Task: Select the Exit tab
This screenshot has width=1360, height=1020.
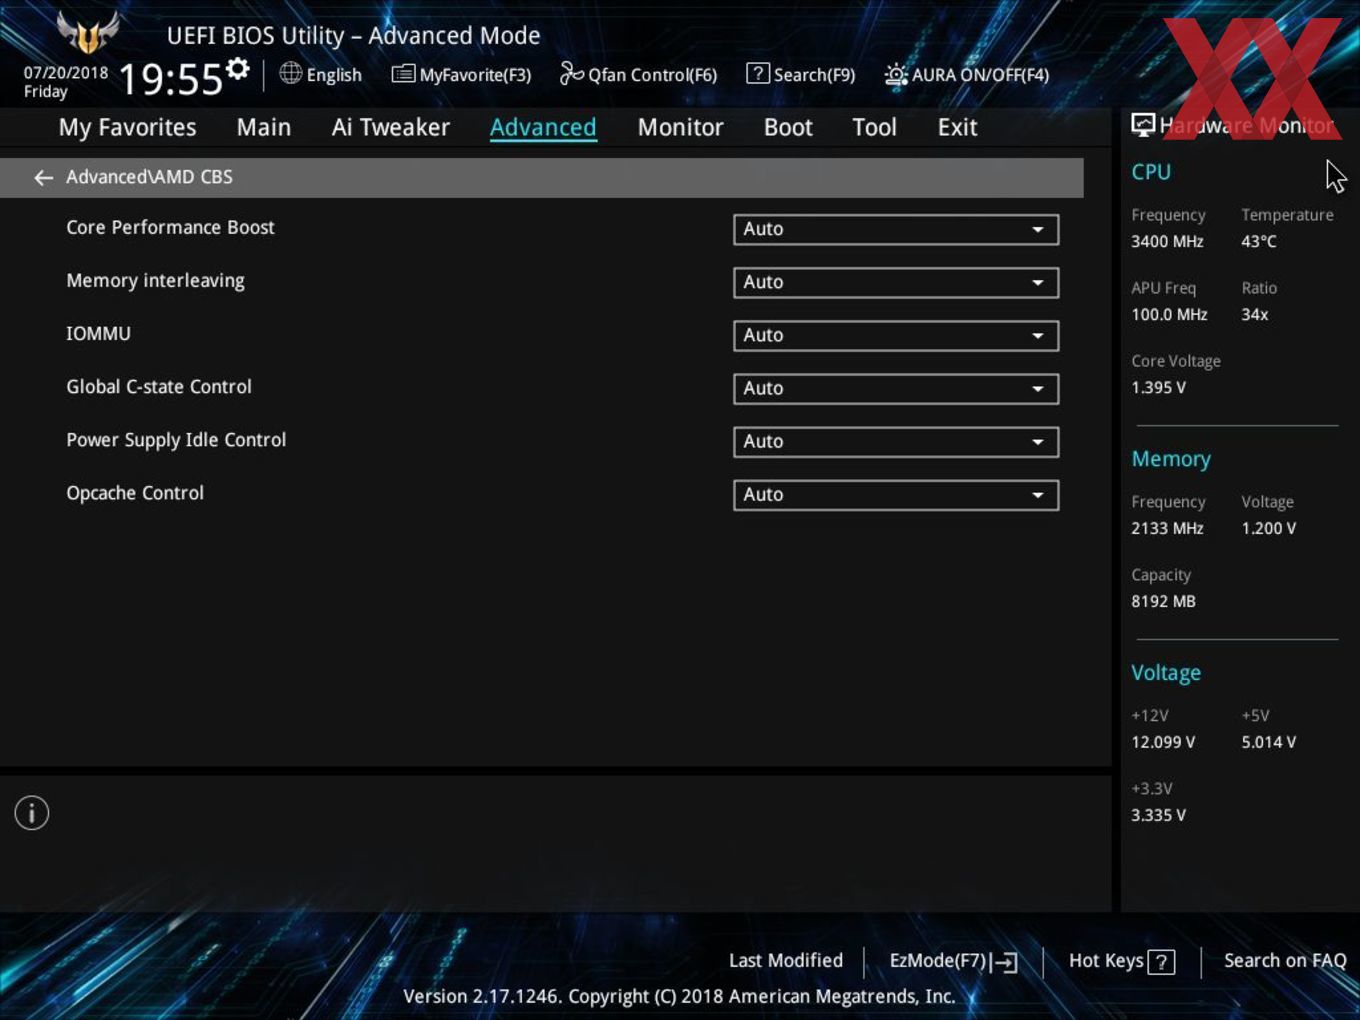Action: point(957,128)
